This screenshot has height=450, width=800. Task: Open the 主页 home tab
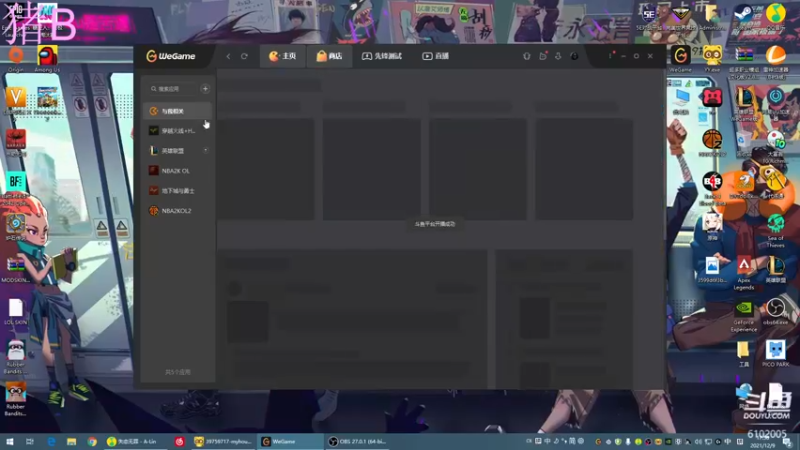coord(283,56)
